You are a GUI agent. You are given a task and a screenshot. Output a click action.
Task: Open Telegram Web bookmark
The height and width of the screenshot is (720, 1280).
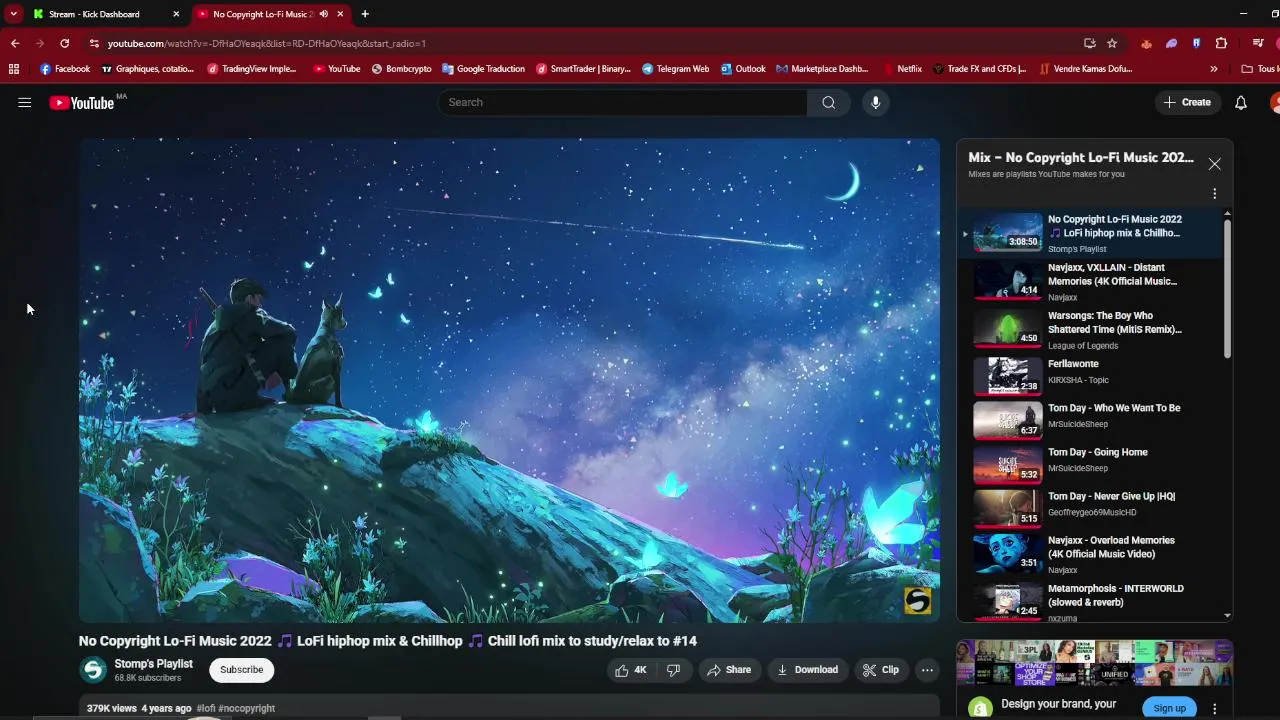click(x=675, y=69)
